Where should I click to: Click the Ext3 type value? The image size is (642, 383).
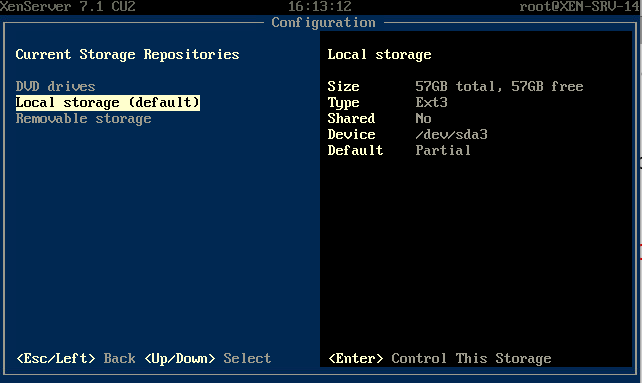pyautogui.click(x=431, y=102)
